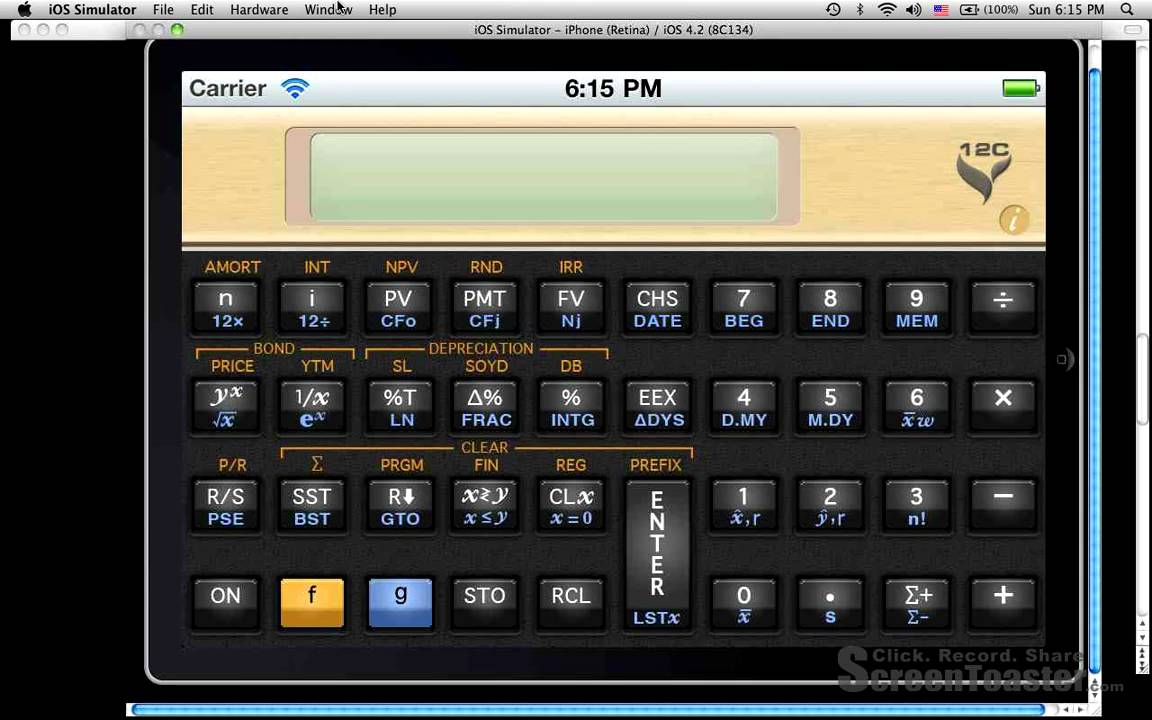Screen dimensions: 1152x720
Task: Tap the divide operator key
Action: point(1003,309)
